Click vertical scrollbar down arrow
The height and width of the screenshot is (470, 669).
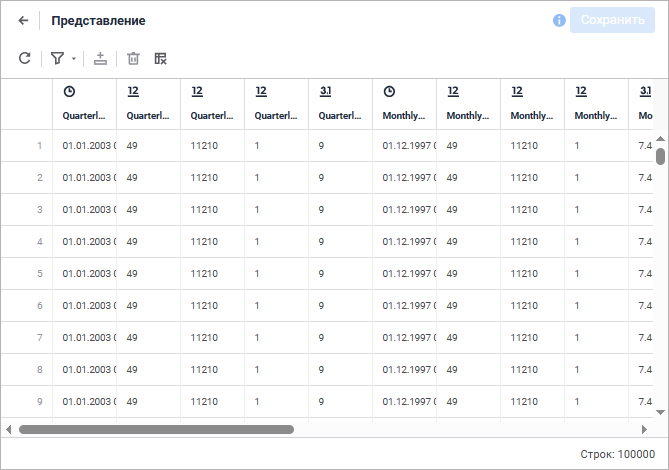pyautogui.click(x=660, y=411)
